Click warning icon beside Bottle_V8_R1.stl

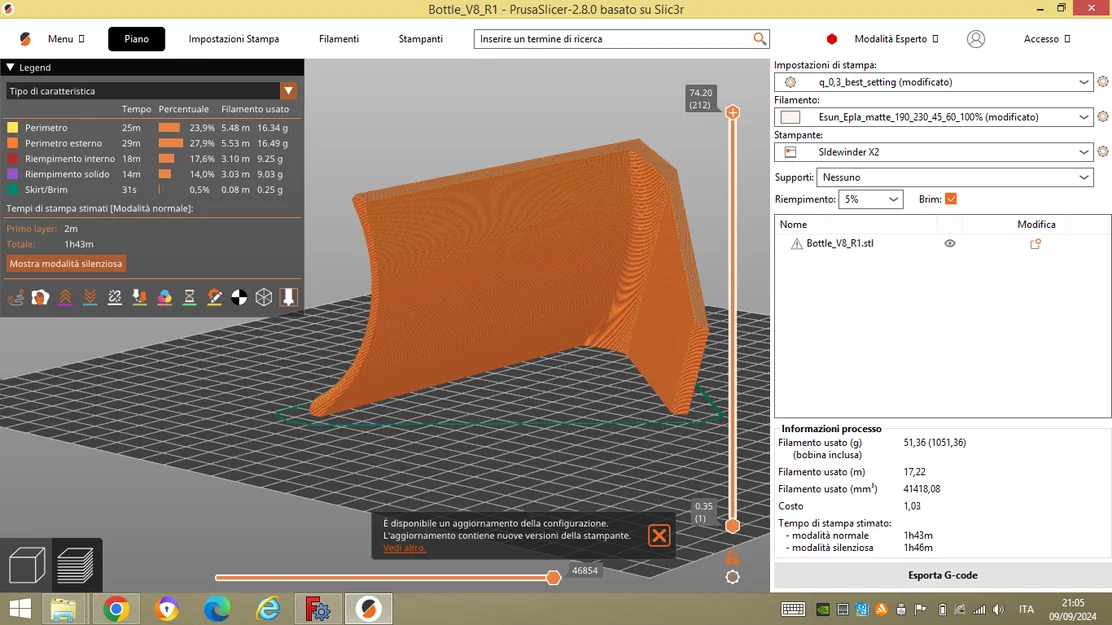pyautogui.click(x=796, y=243)
